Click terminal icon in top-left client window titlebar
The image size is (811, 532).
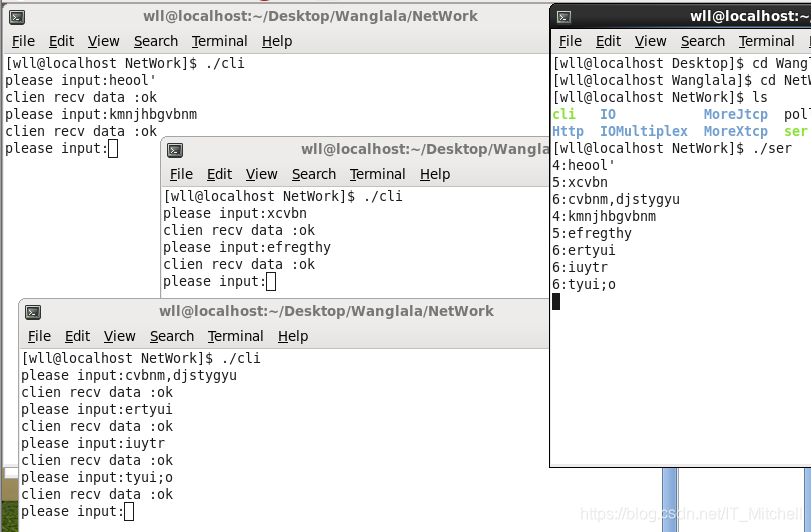pyautogui.click(x=17, y=17)
